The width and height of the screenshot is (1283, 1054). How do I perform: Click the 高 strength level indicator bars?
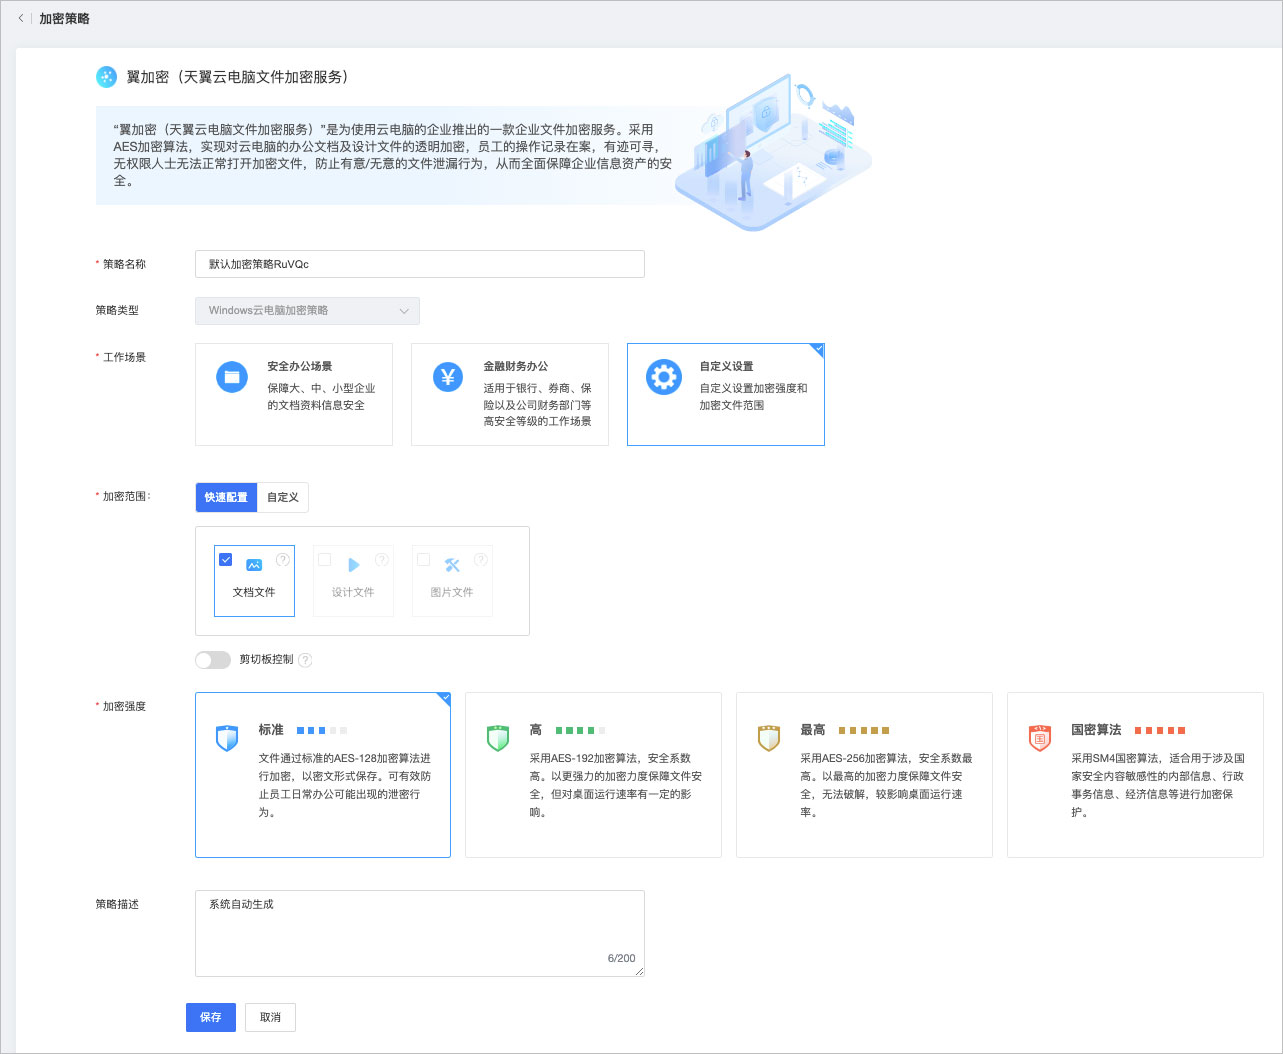(581, 731)
